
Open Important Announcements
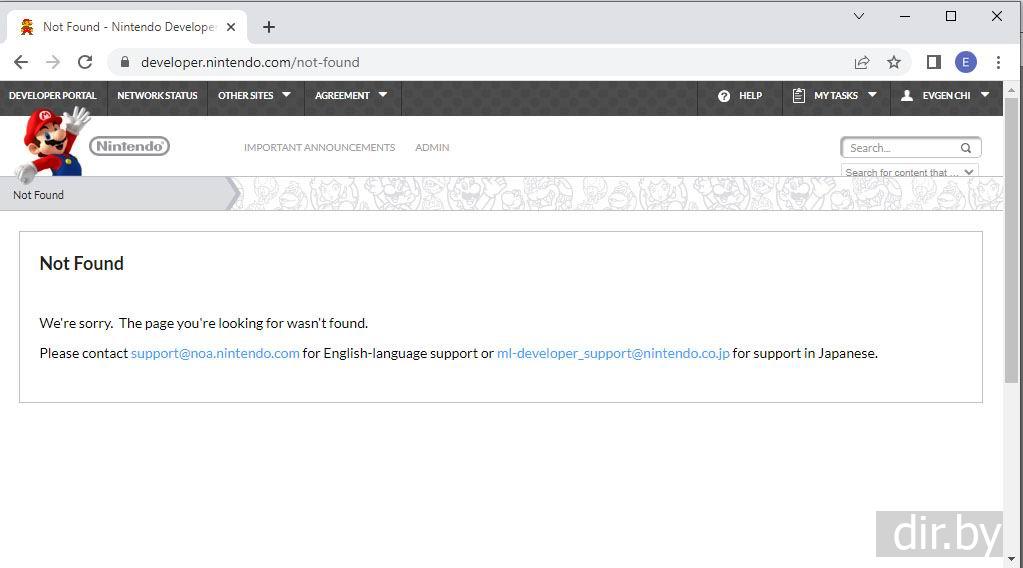tap(320, 147)
